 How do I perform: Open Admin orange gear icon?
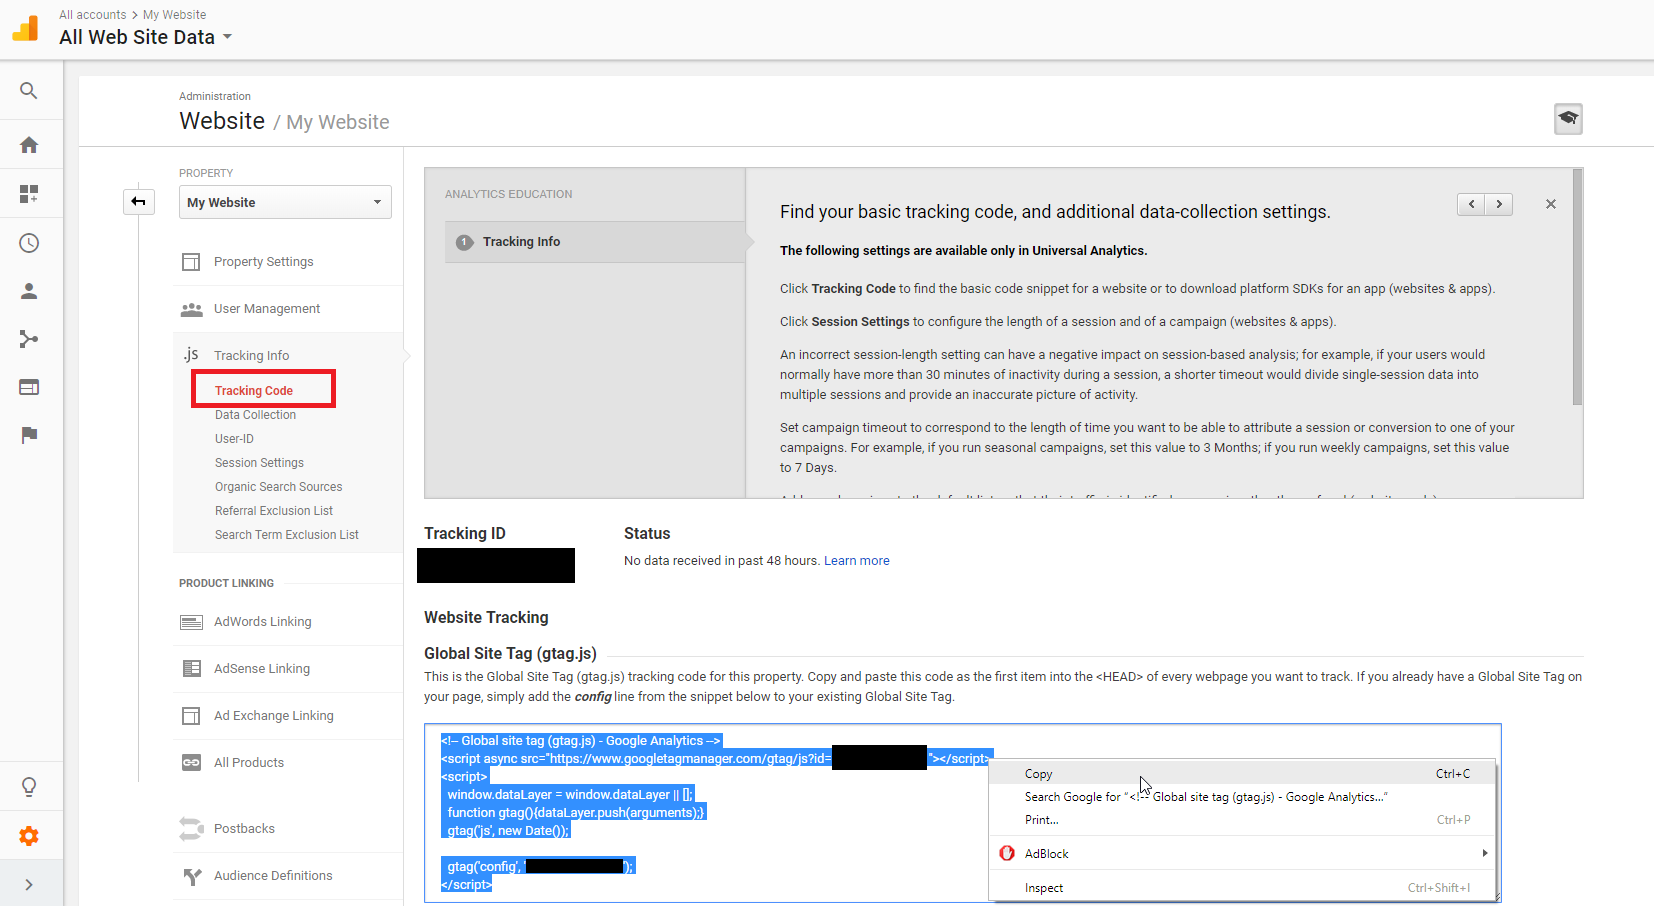(29, 836)
